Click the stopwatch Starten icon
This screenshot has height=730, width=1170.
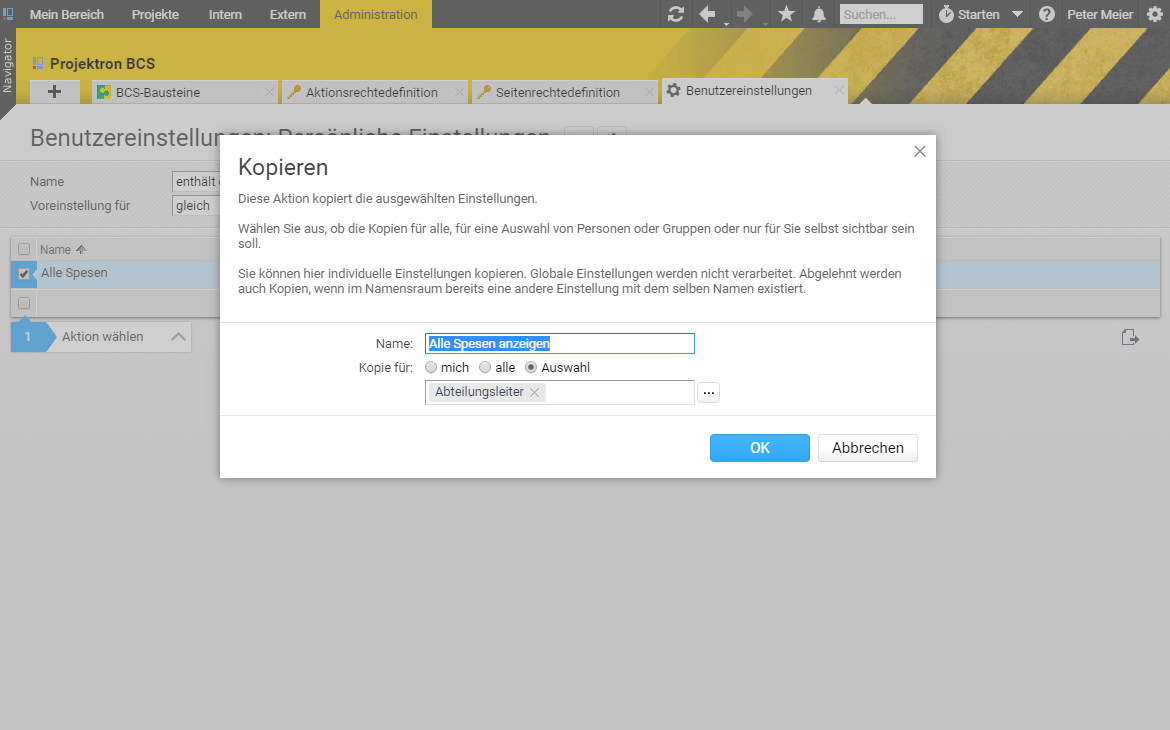(946, 14)
